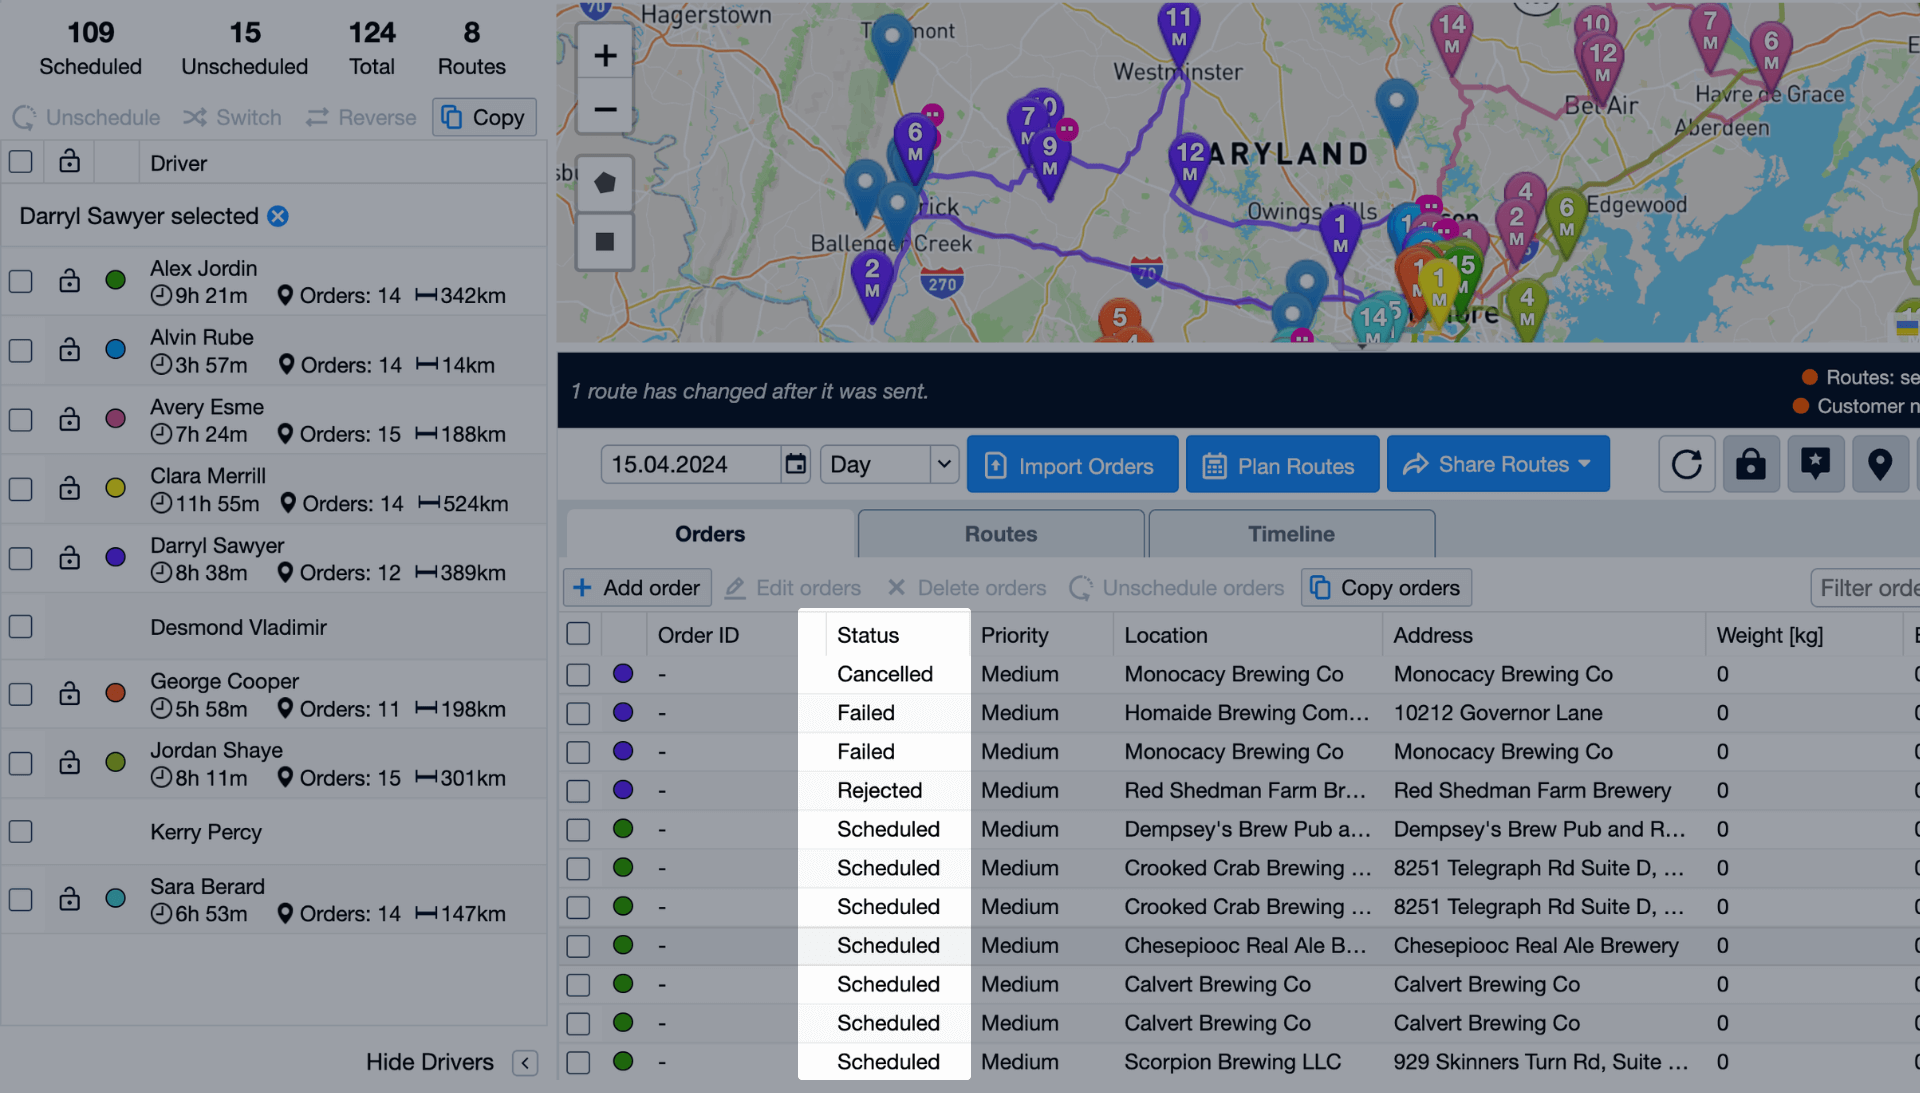This screenshot has height=1093, width=1920.
Task: Zoom out on the map
Action: pos(605,109)
